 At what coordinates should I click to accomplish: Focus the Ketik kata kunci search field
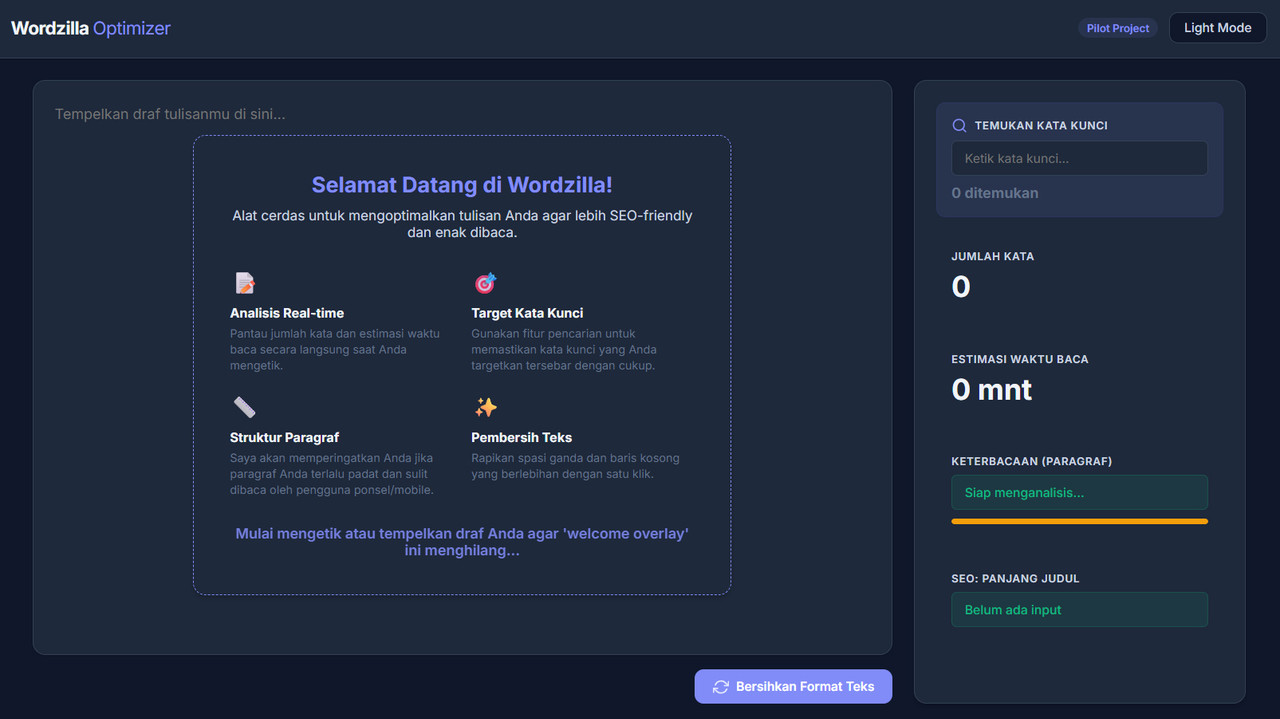pos(1079,158)
